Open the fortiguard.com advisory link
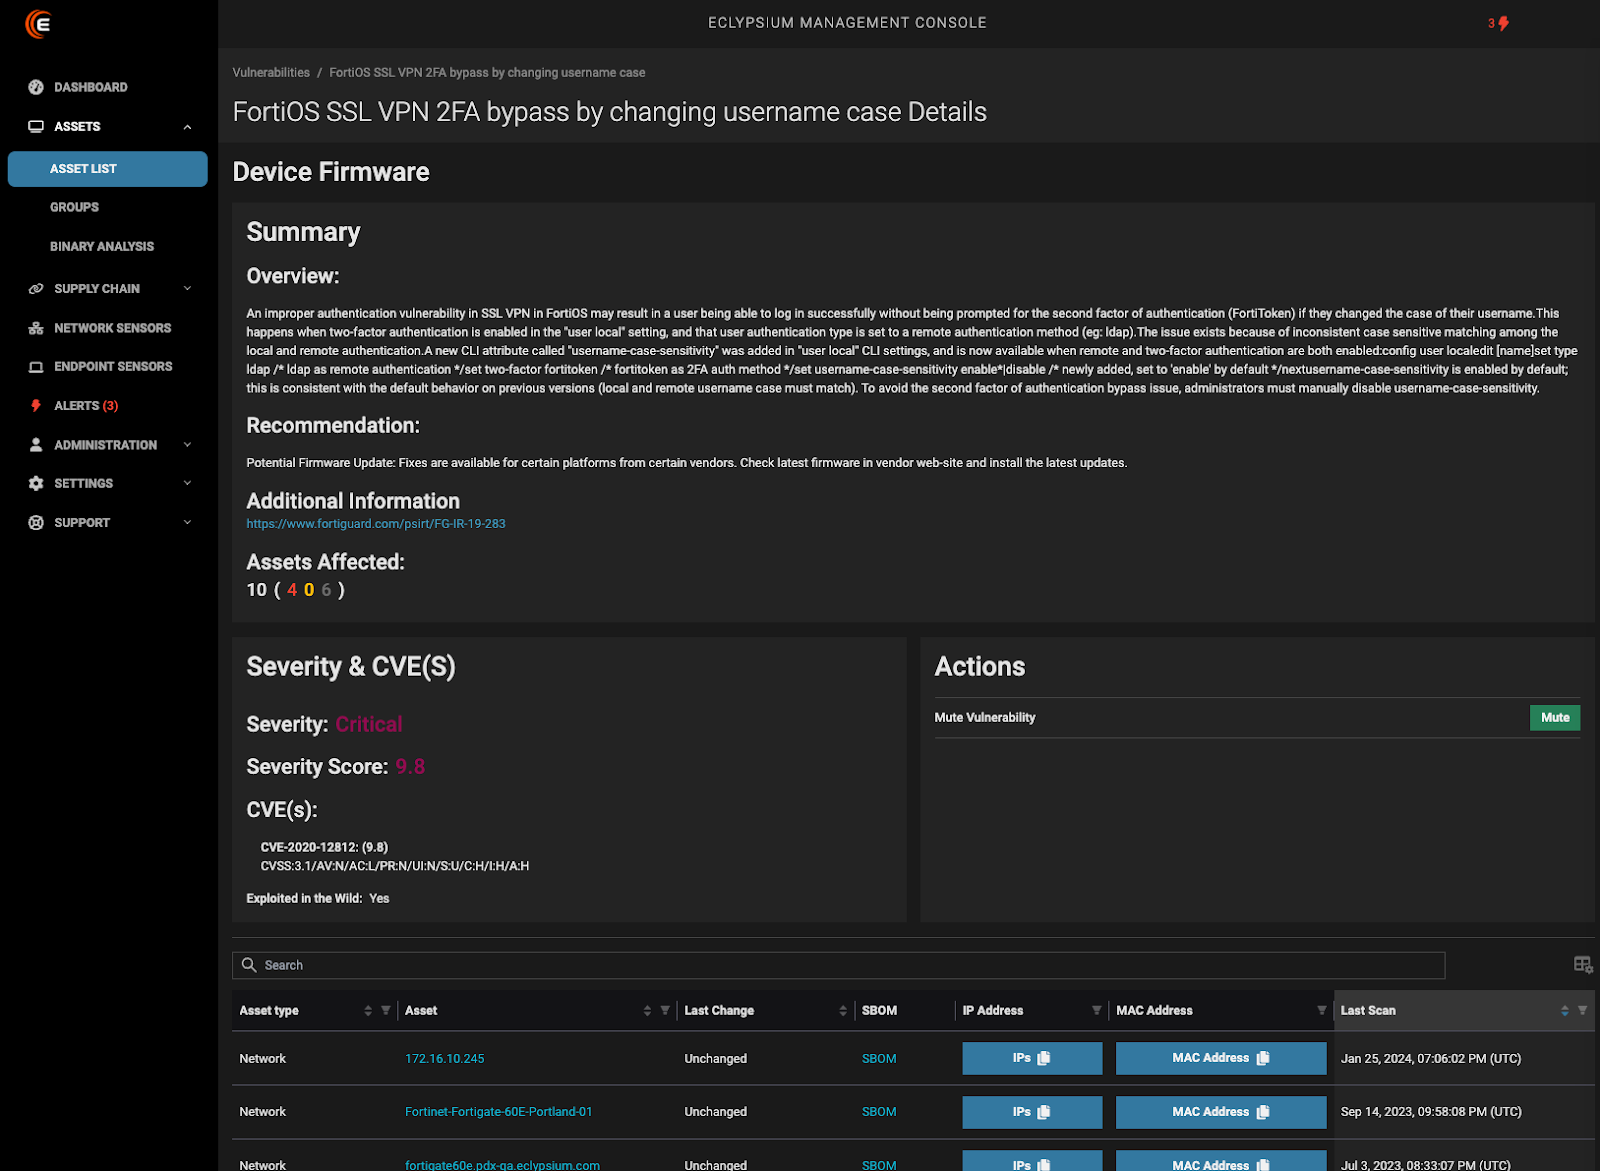 click(x=376, y=523)
